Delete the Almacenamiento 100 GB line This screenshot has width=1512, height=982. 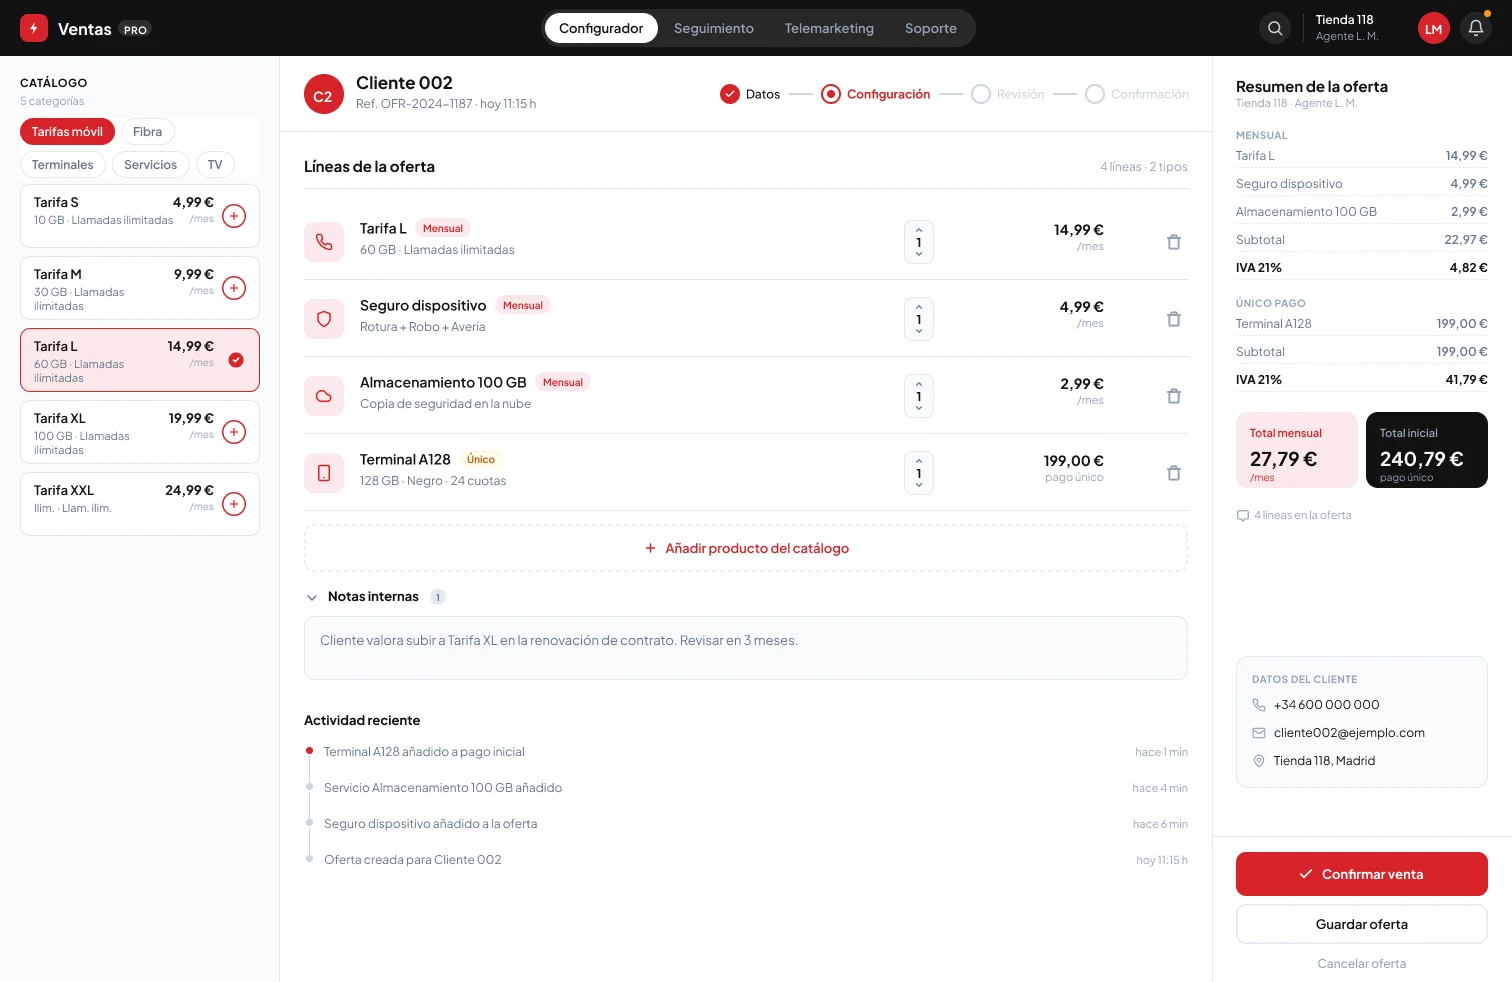click(x=1174, y=396)
